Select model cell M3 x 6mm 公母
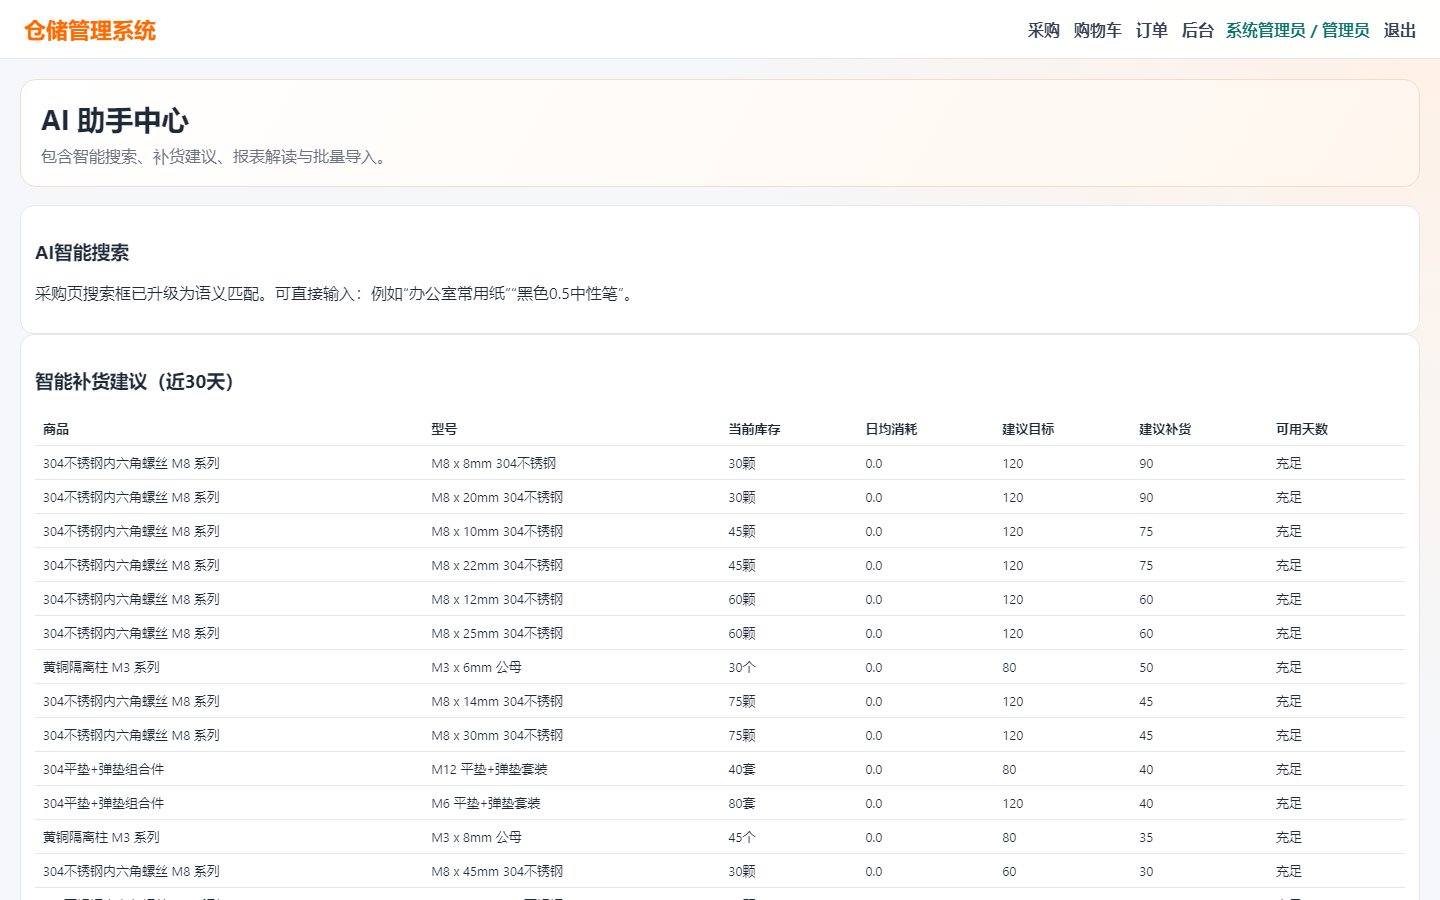 [x=476, y=667]
